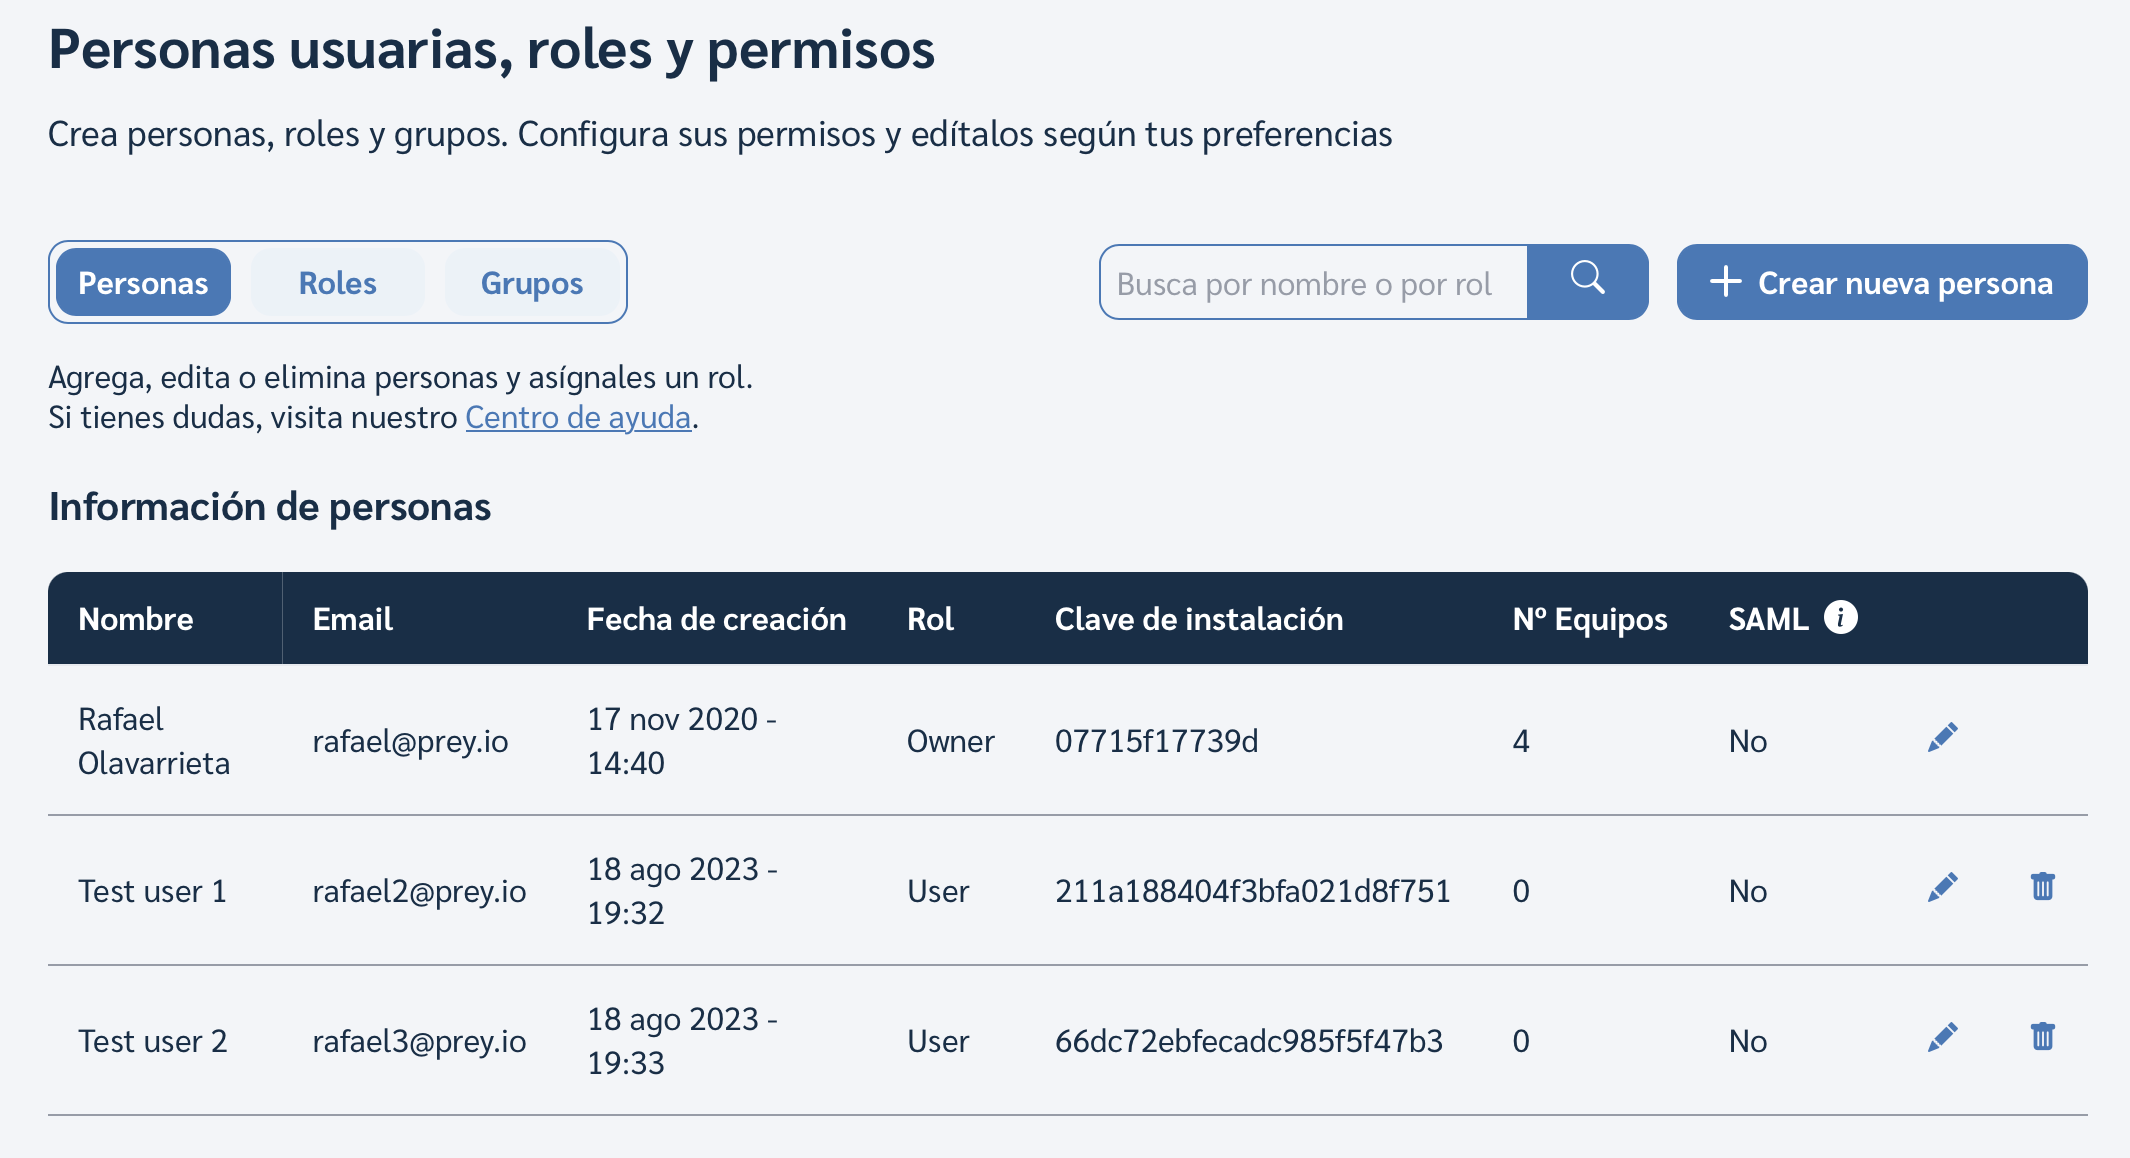Select the name Test user 1

[152, 891]
